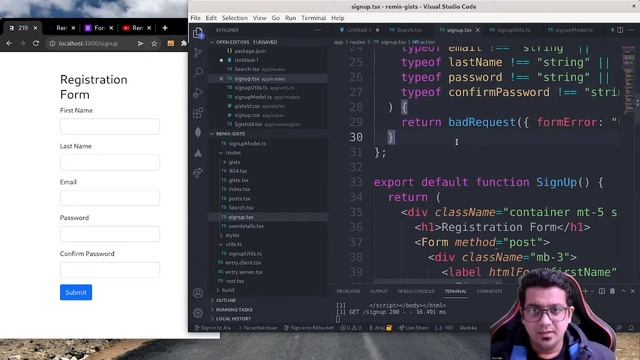Close the signup.tsx editor tab
The image size is (640, 360).
coord(478,30)
